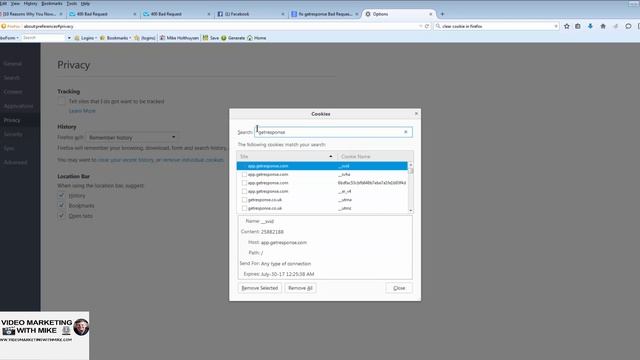Close the first 400 Bad Request tab
The height and width of the screenshot is (360, 640).
(x=135, y=14)
